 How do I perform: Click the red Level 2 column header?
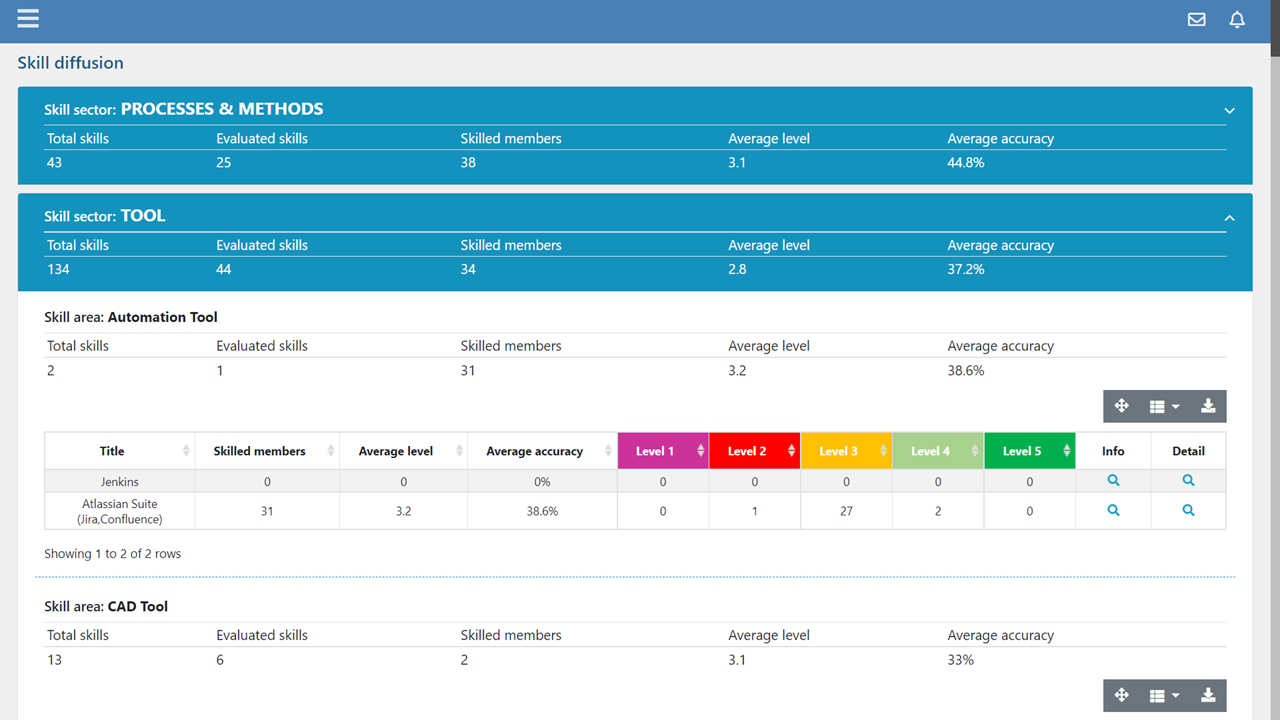click(x=748, y=451)
